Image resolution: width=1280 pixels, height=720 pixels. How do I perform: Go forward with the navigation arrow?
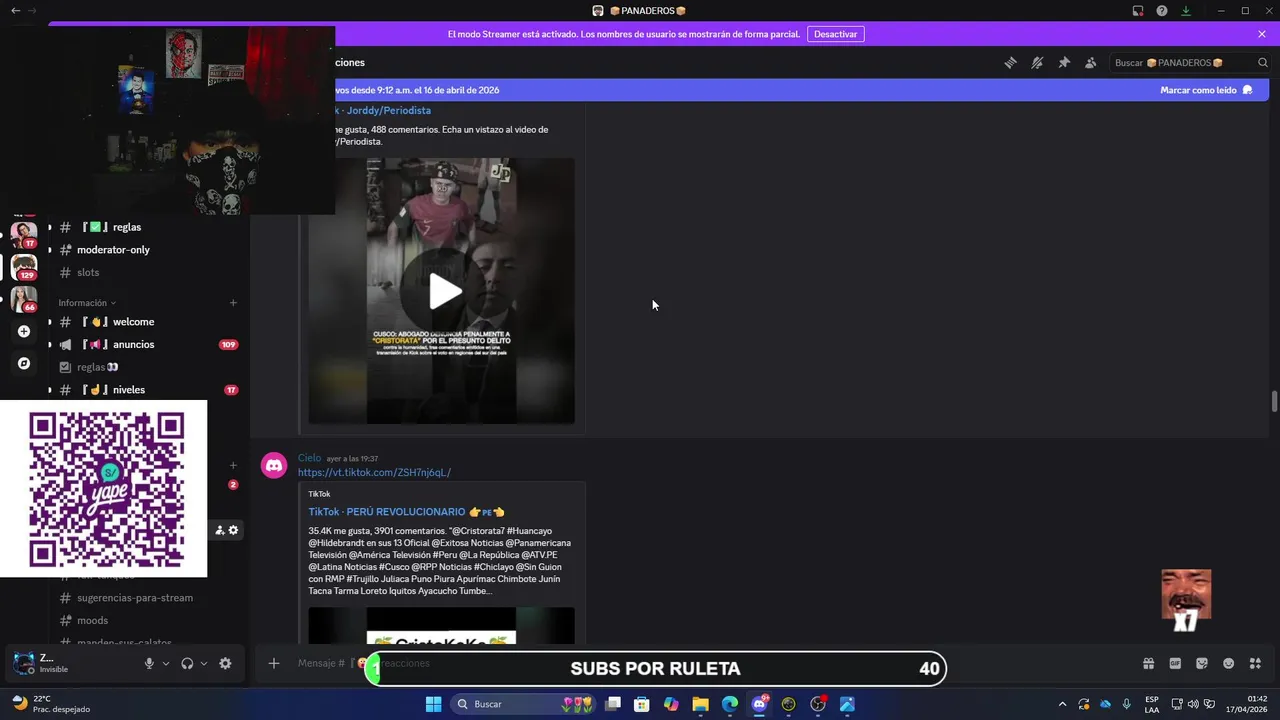click(33, 10)
